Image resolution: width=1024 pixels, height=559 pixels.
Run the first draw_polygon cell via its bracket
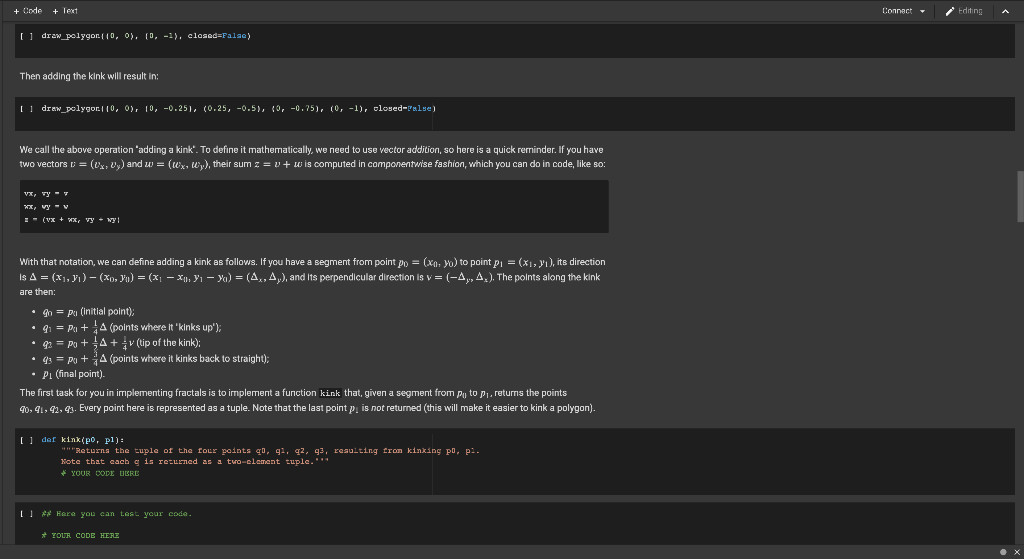point(28,34)
